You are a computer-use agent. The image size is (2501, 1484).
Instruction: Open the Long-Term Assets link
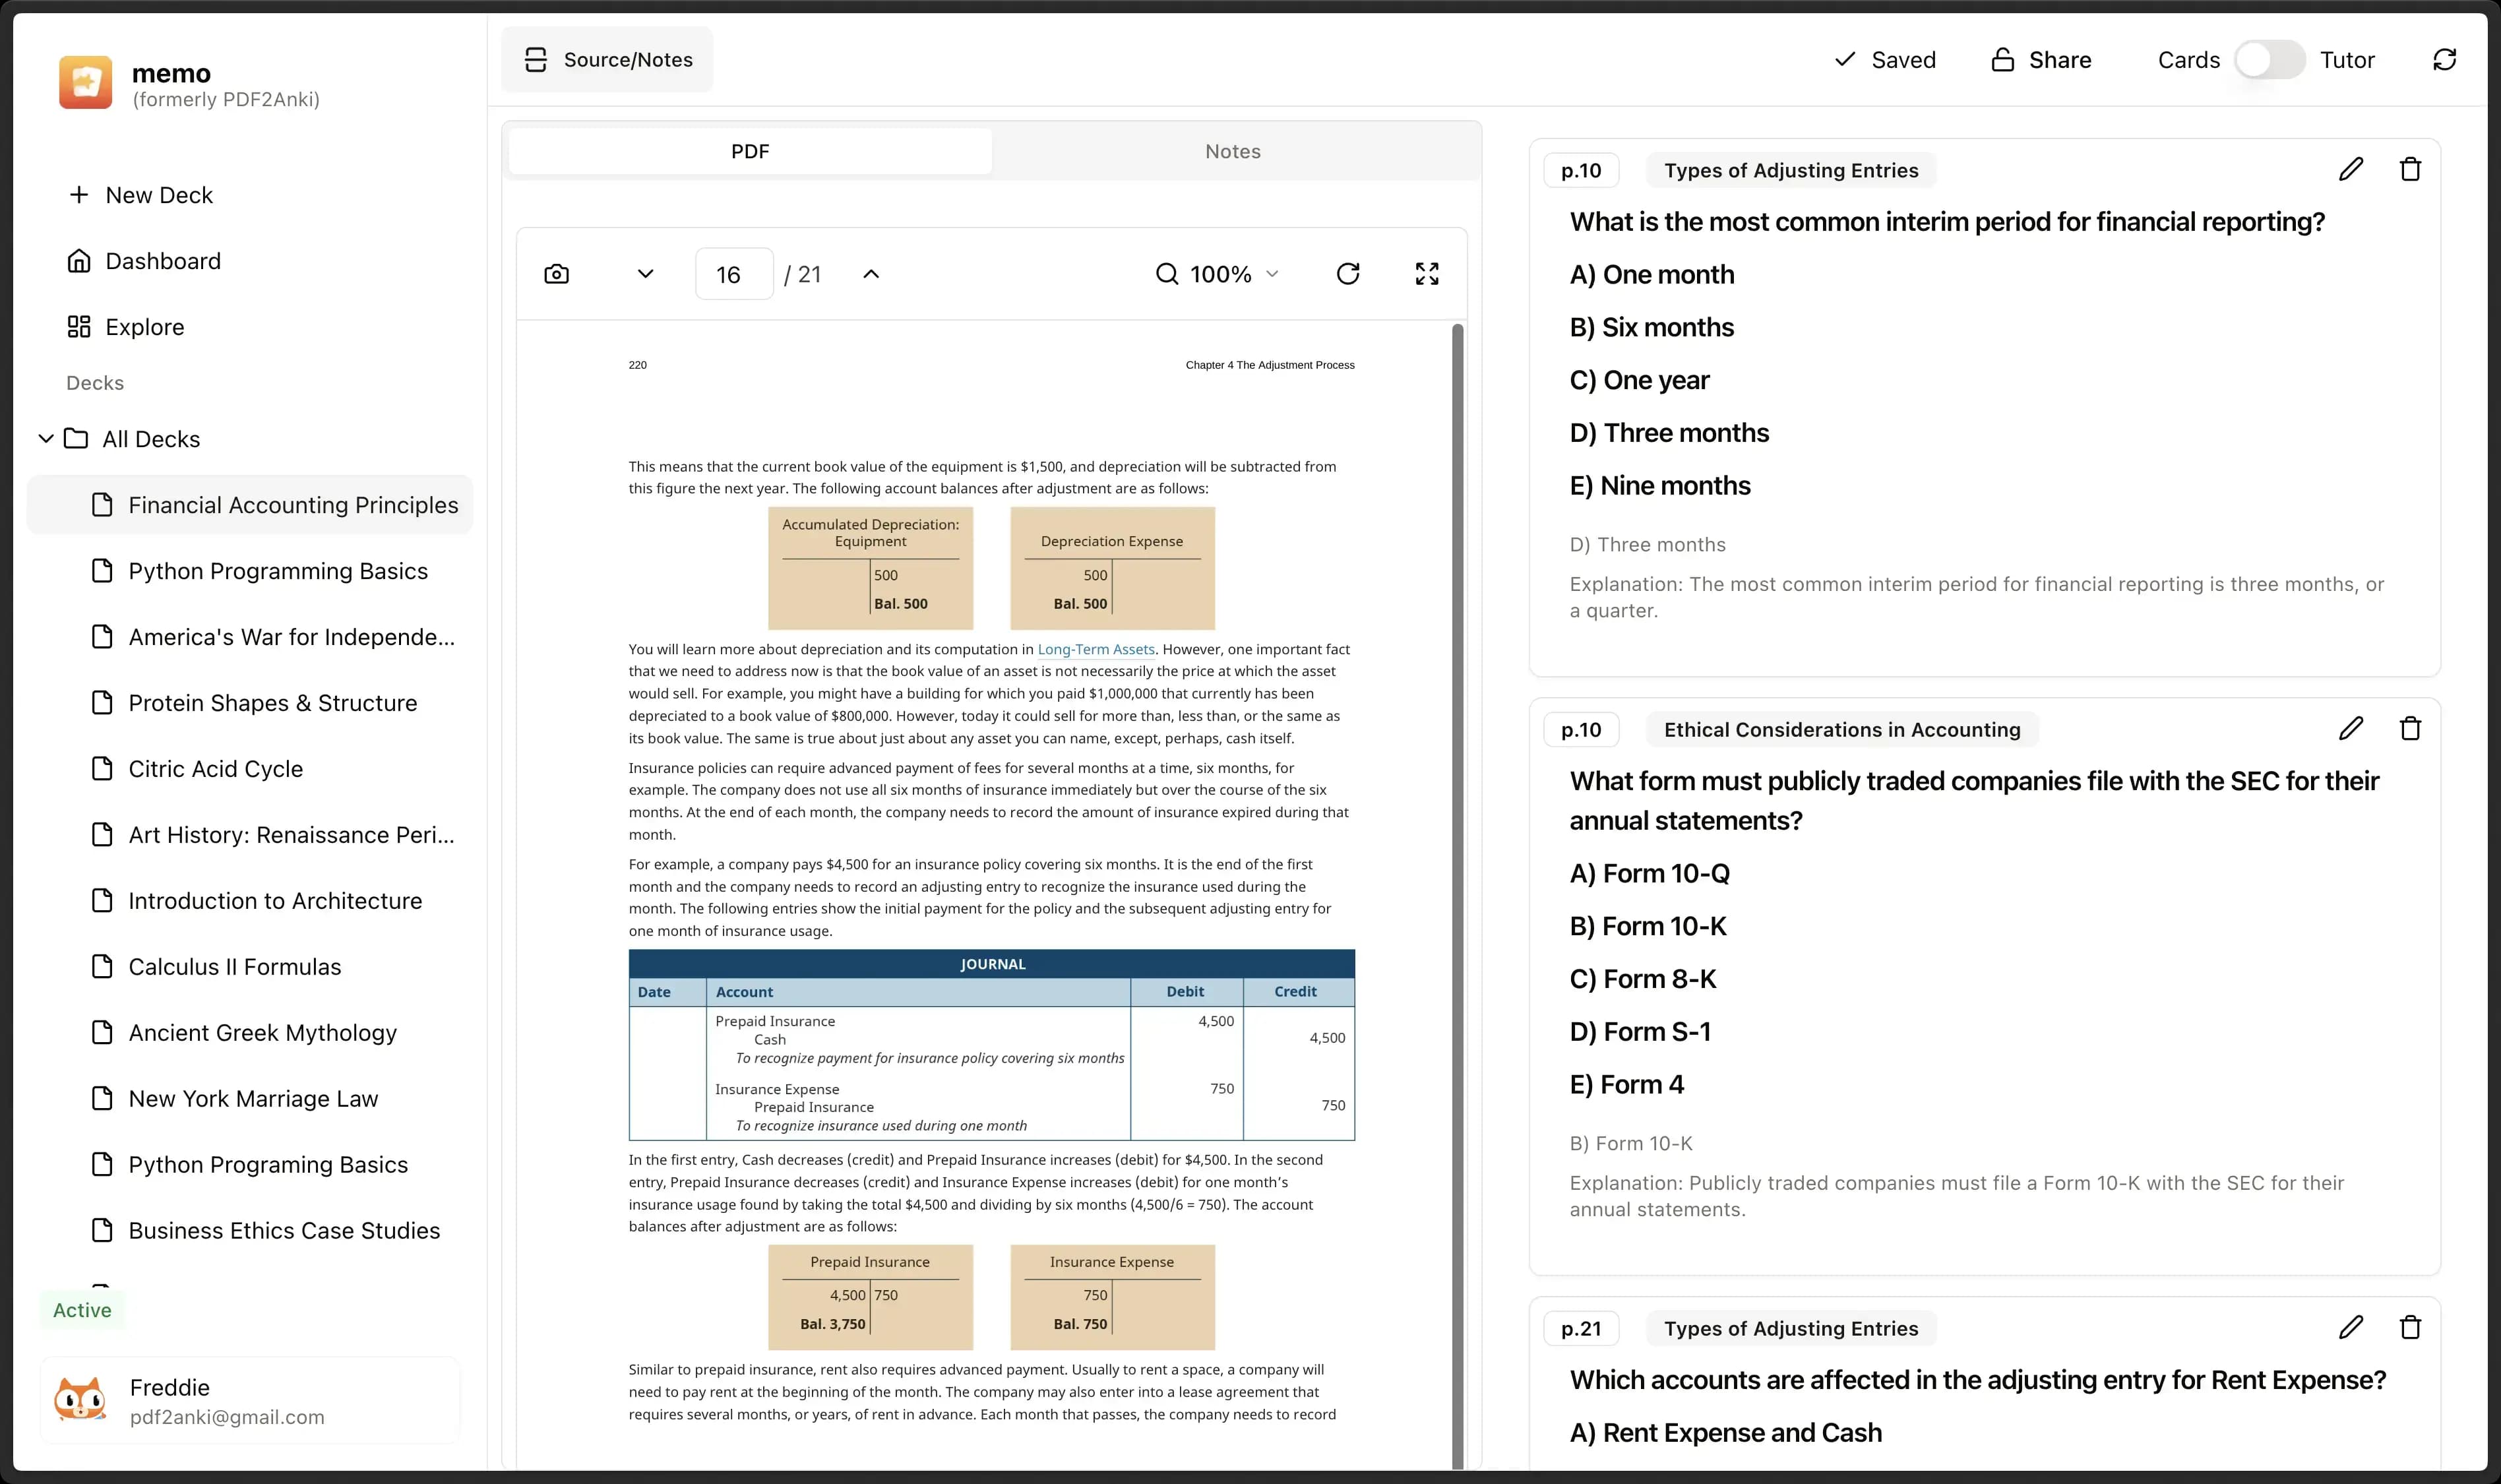pos(1096,649)
